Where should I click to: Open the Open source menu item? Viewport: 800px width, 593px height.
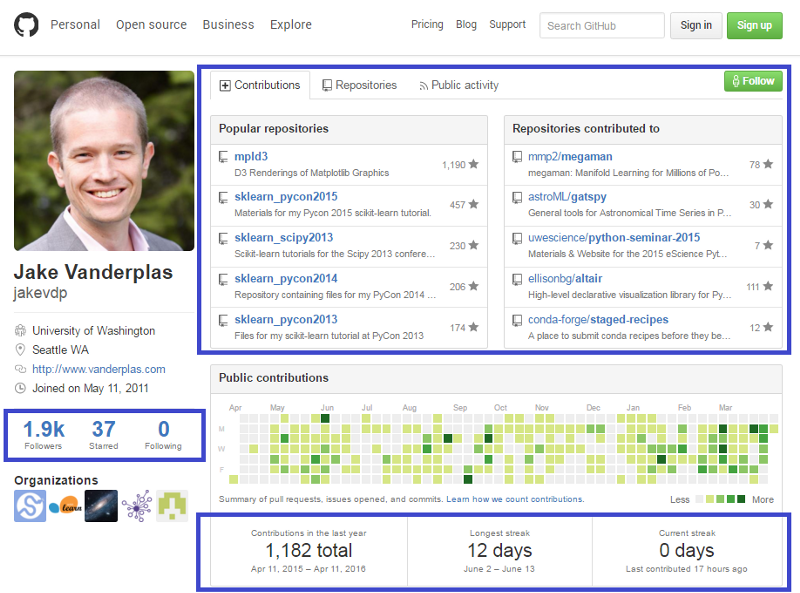coord(151,24)
